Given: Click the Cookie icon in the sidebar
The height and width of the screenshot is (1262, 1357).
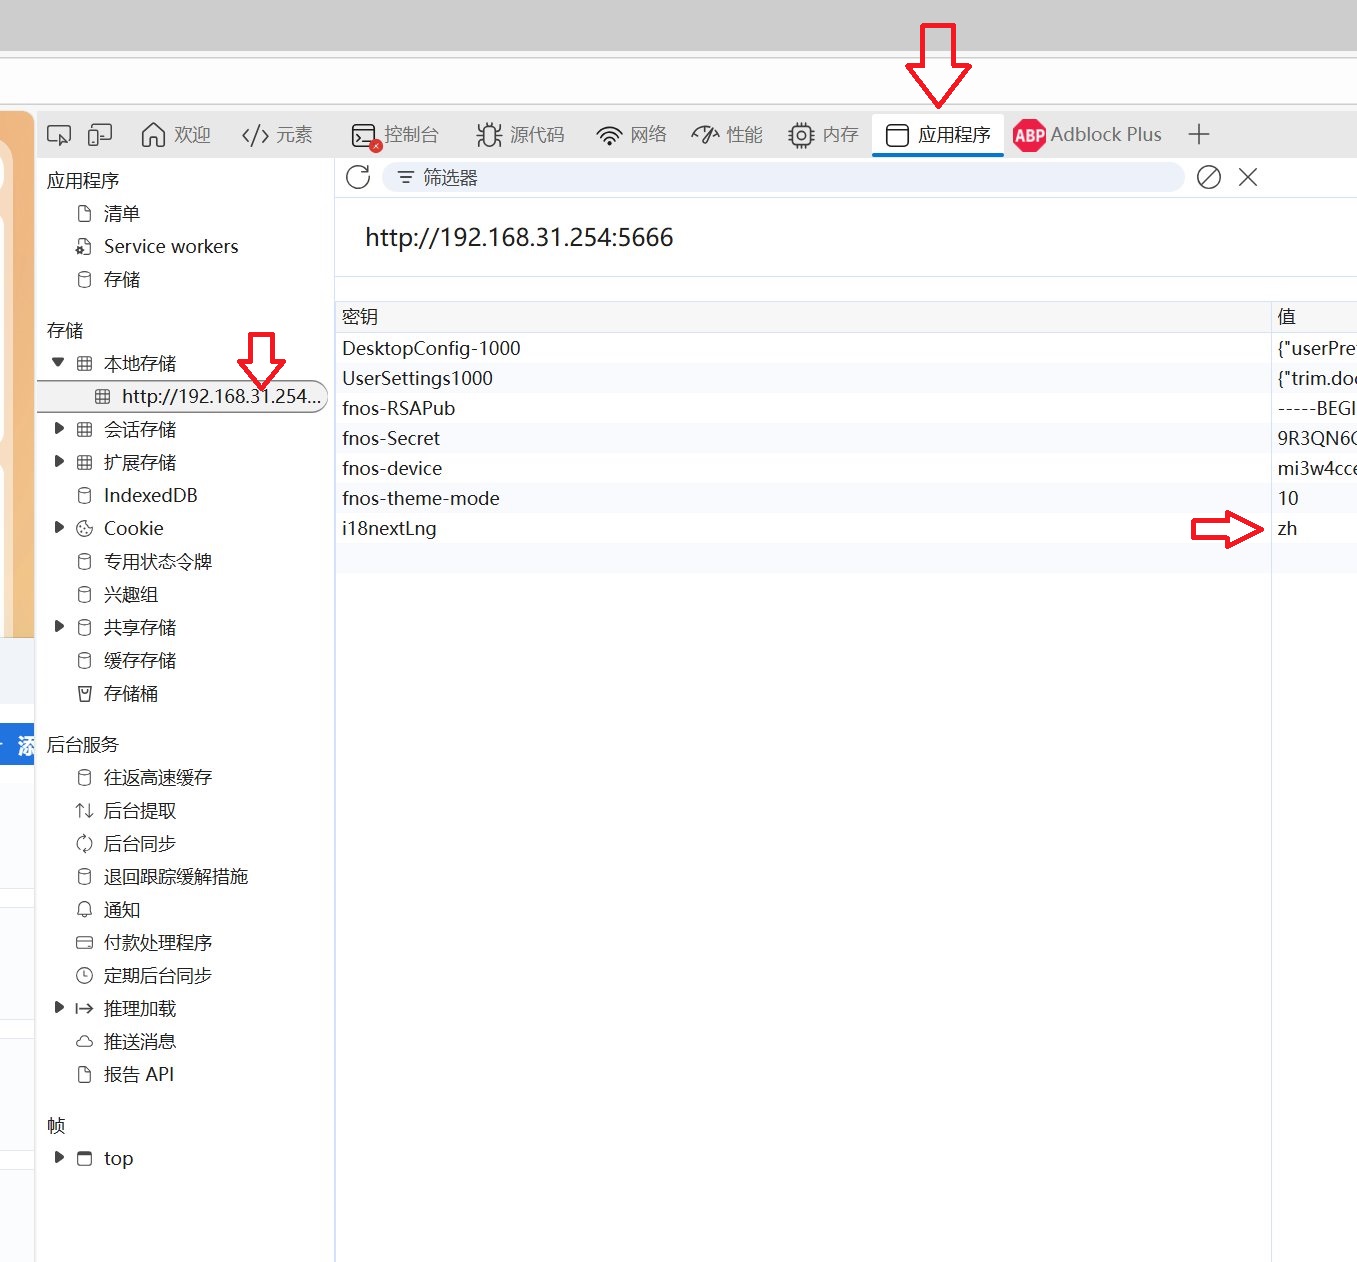Looking at the screenshot, I should [85, 529].
